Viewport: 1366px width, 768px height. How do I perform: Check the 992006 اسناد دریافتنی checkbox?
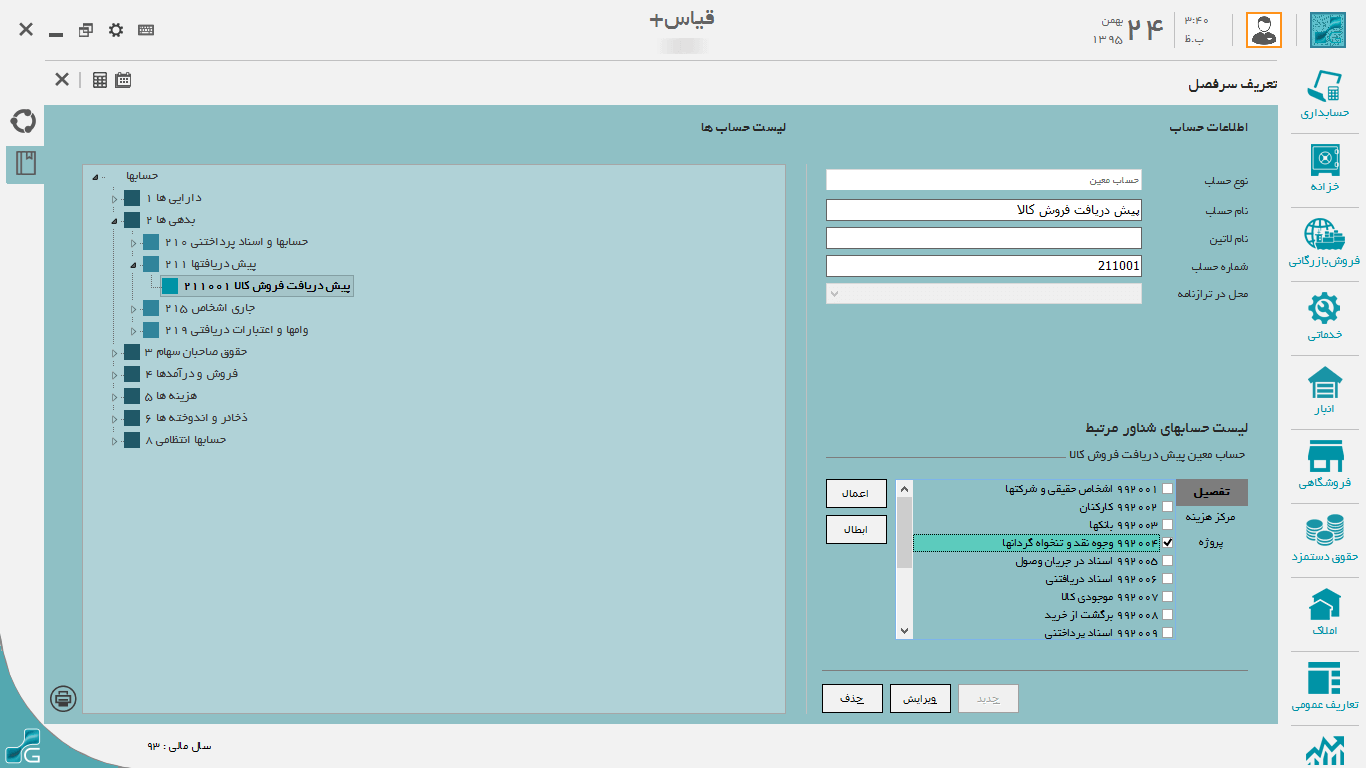[1167, 579]
